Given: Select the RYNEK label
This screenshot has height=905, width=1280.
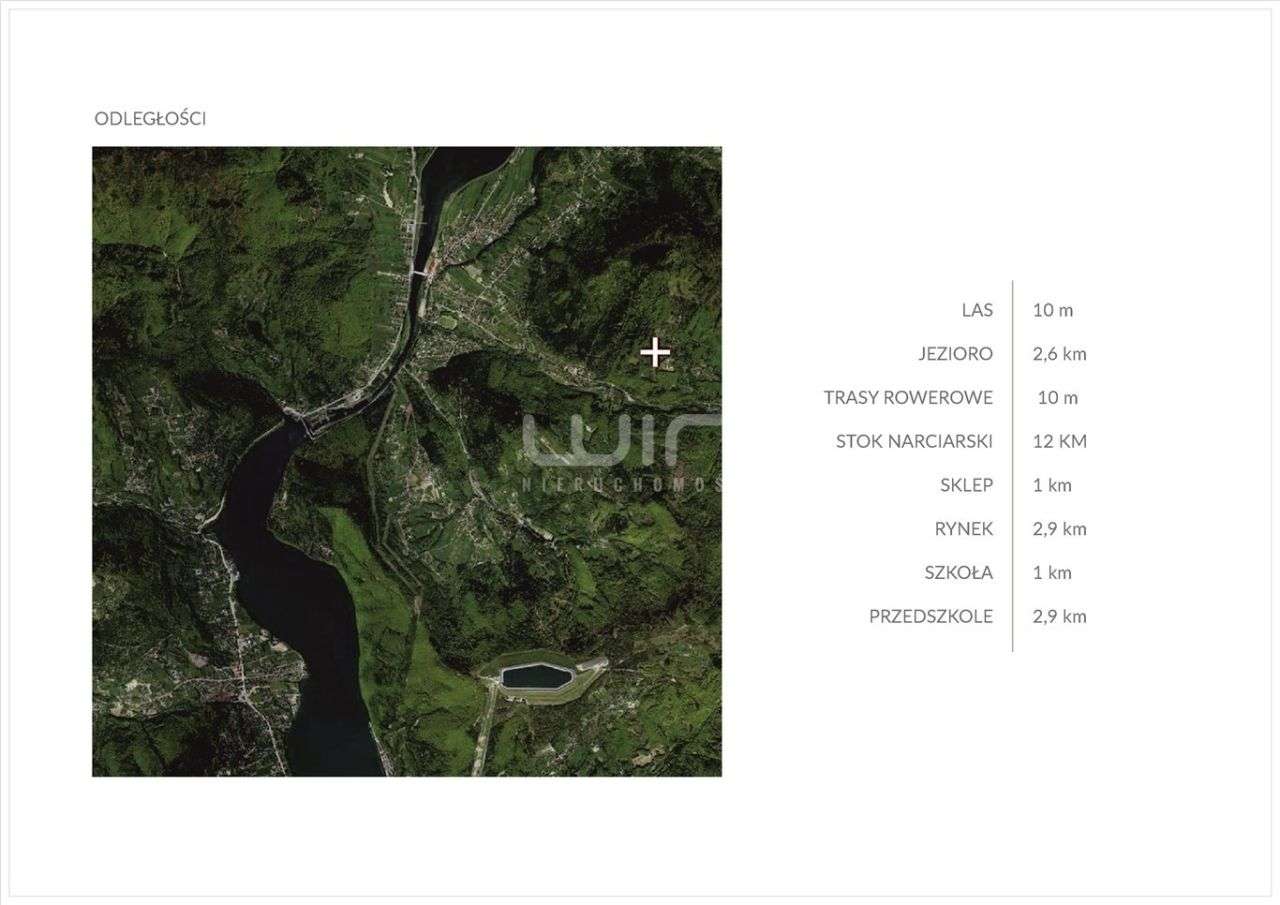Looking at the screenshot, I should pos(964,529).
